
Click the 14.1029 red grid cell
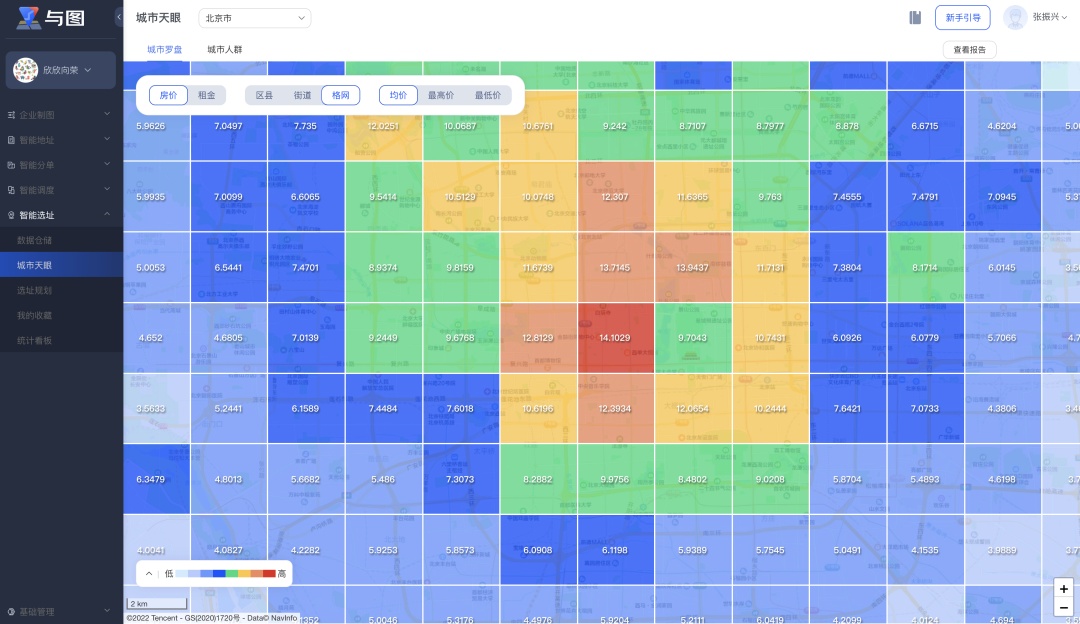(615, 338)
